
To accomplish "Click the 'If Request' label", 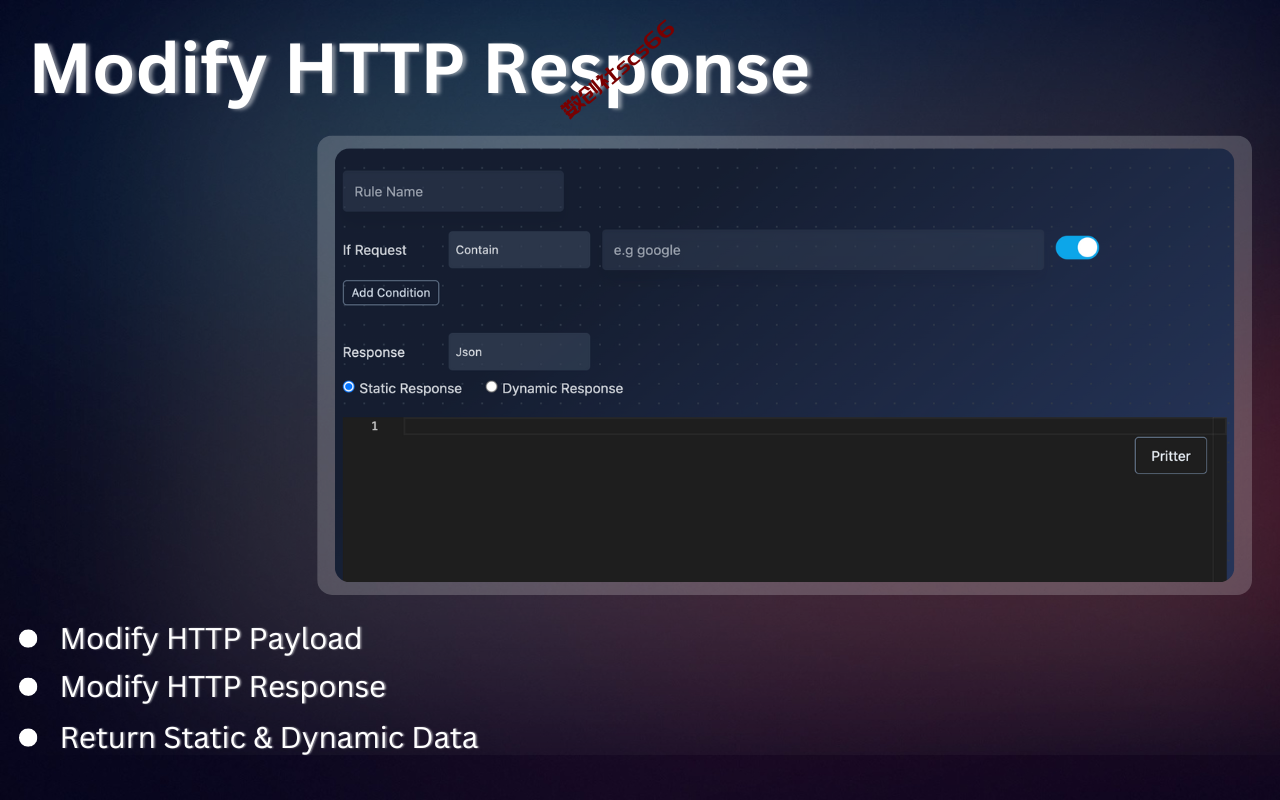I will (x=375, y=250).
